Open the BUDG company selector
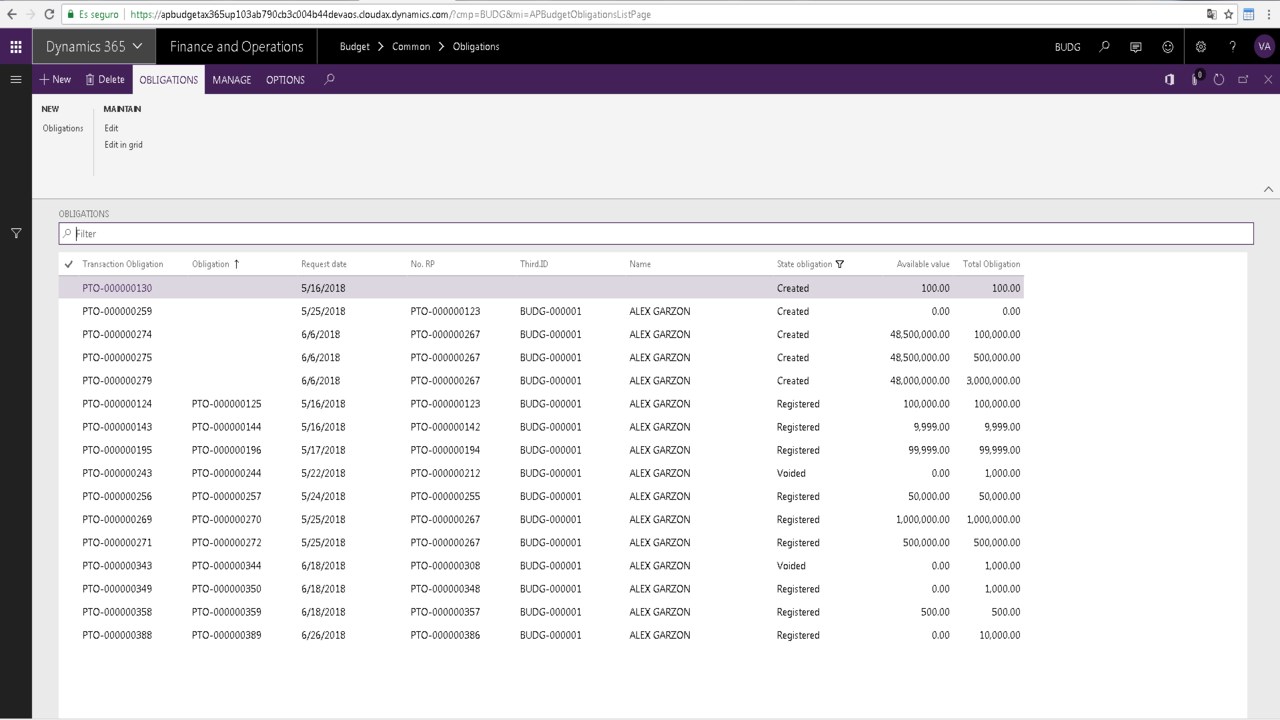1280x720 pixels. [1067, 47]
